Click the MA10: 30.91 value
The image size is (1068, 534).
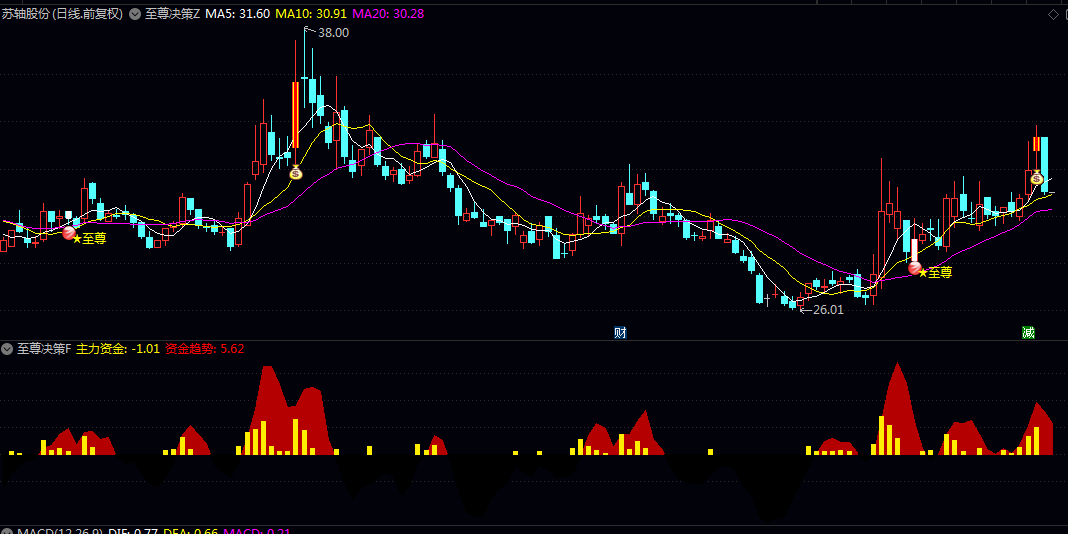tap(311, 14)
